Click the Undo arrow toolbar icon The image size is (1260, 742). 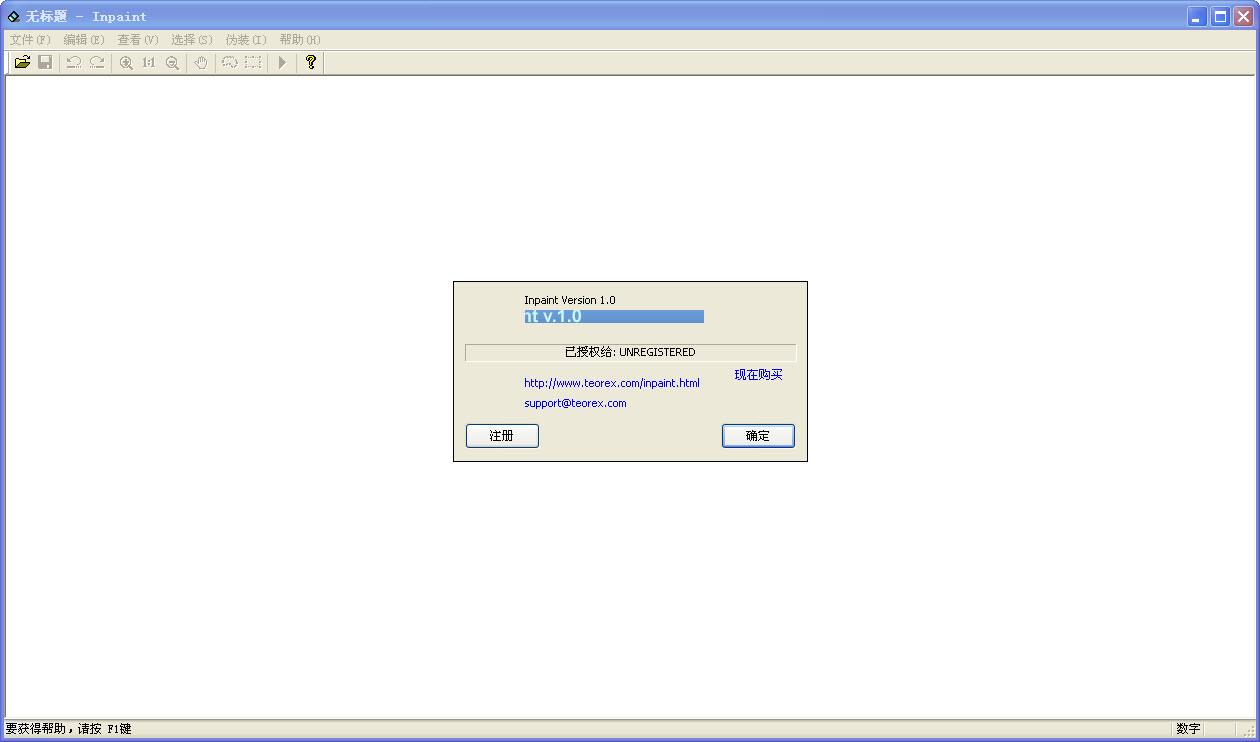coord(74,62)
